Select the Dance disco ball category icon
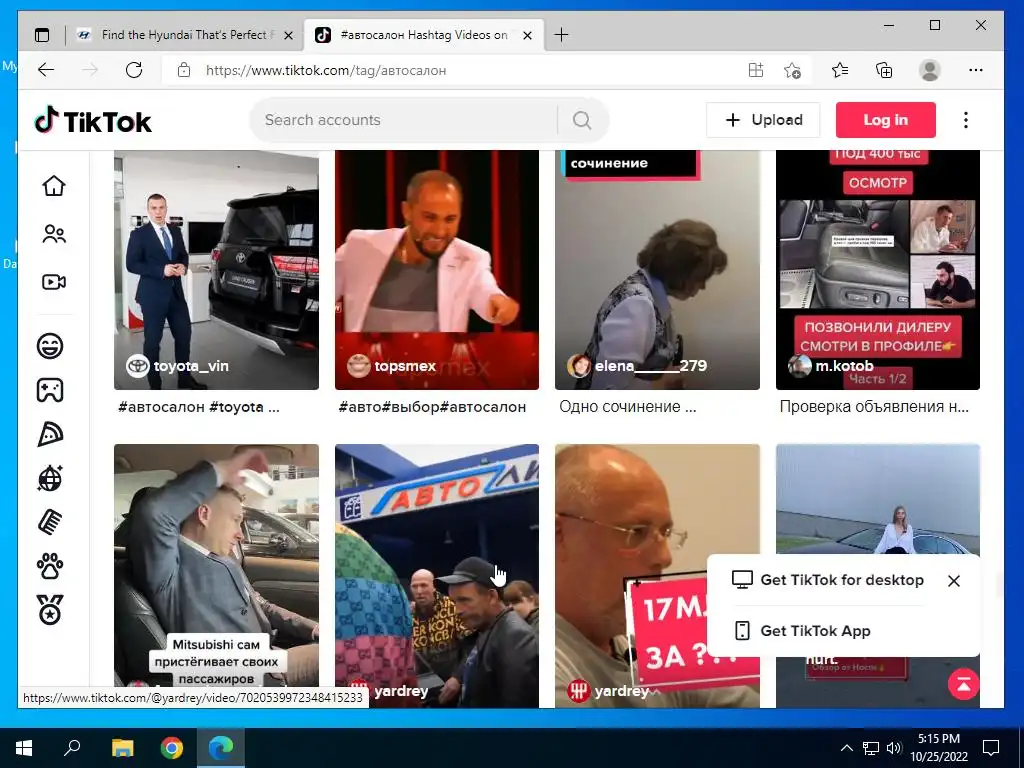 (50, 479)
